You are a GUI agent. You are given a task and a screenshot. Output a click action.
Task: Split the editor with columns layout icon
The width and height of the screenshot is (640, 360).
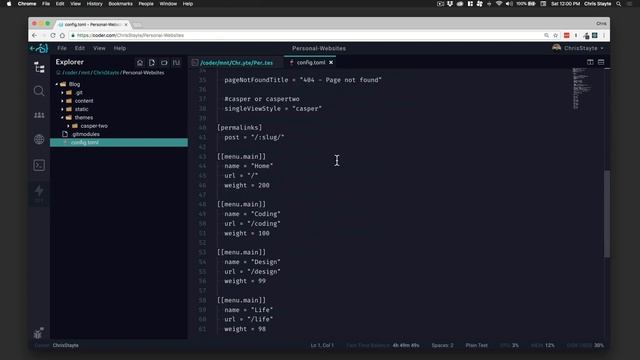(590, 62)
